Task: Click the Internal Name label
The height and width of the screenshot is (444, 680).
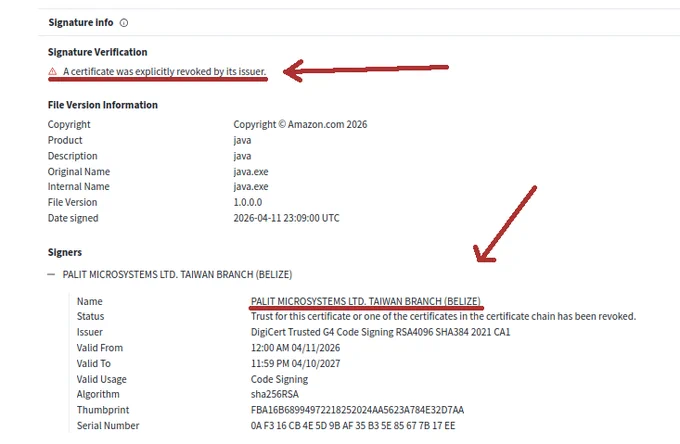Action: click(x=78, y=186)
